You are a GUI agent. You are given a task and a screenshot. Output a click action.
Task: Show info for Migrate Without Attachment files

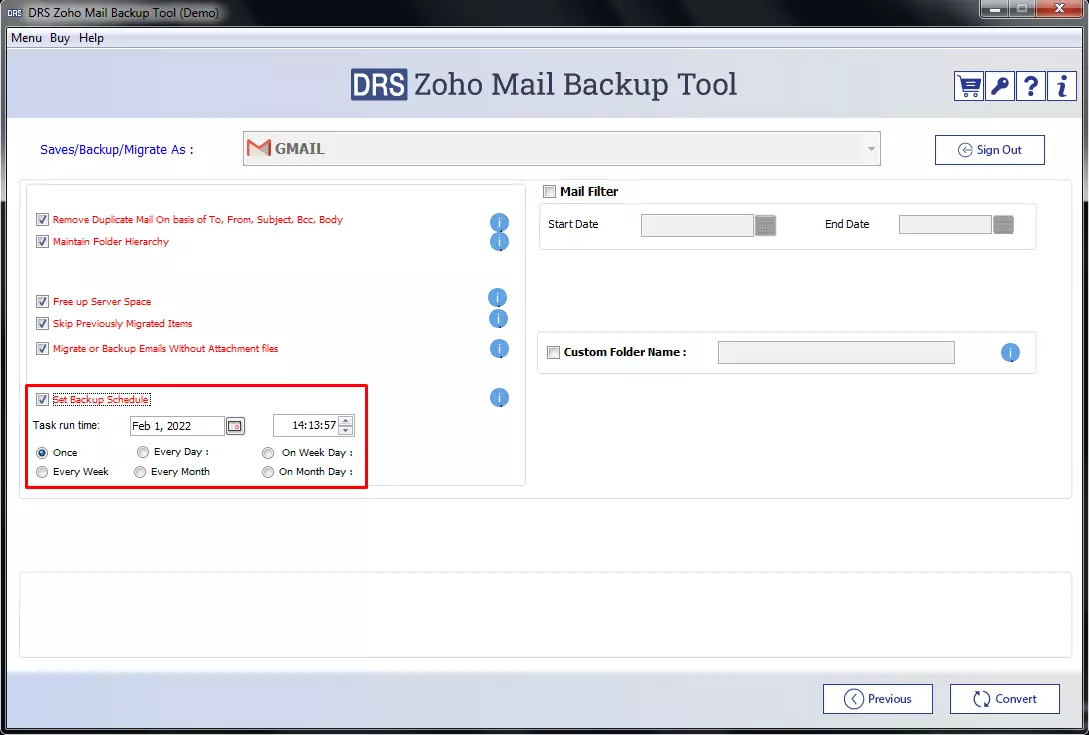click(x=499, y=349)
